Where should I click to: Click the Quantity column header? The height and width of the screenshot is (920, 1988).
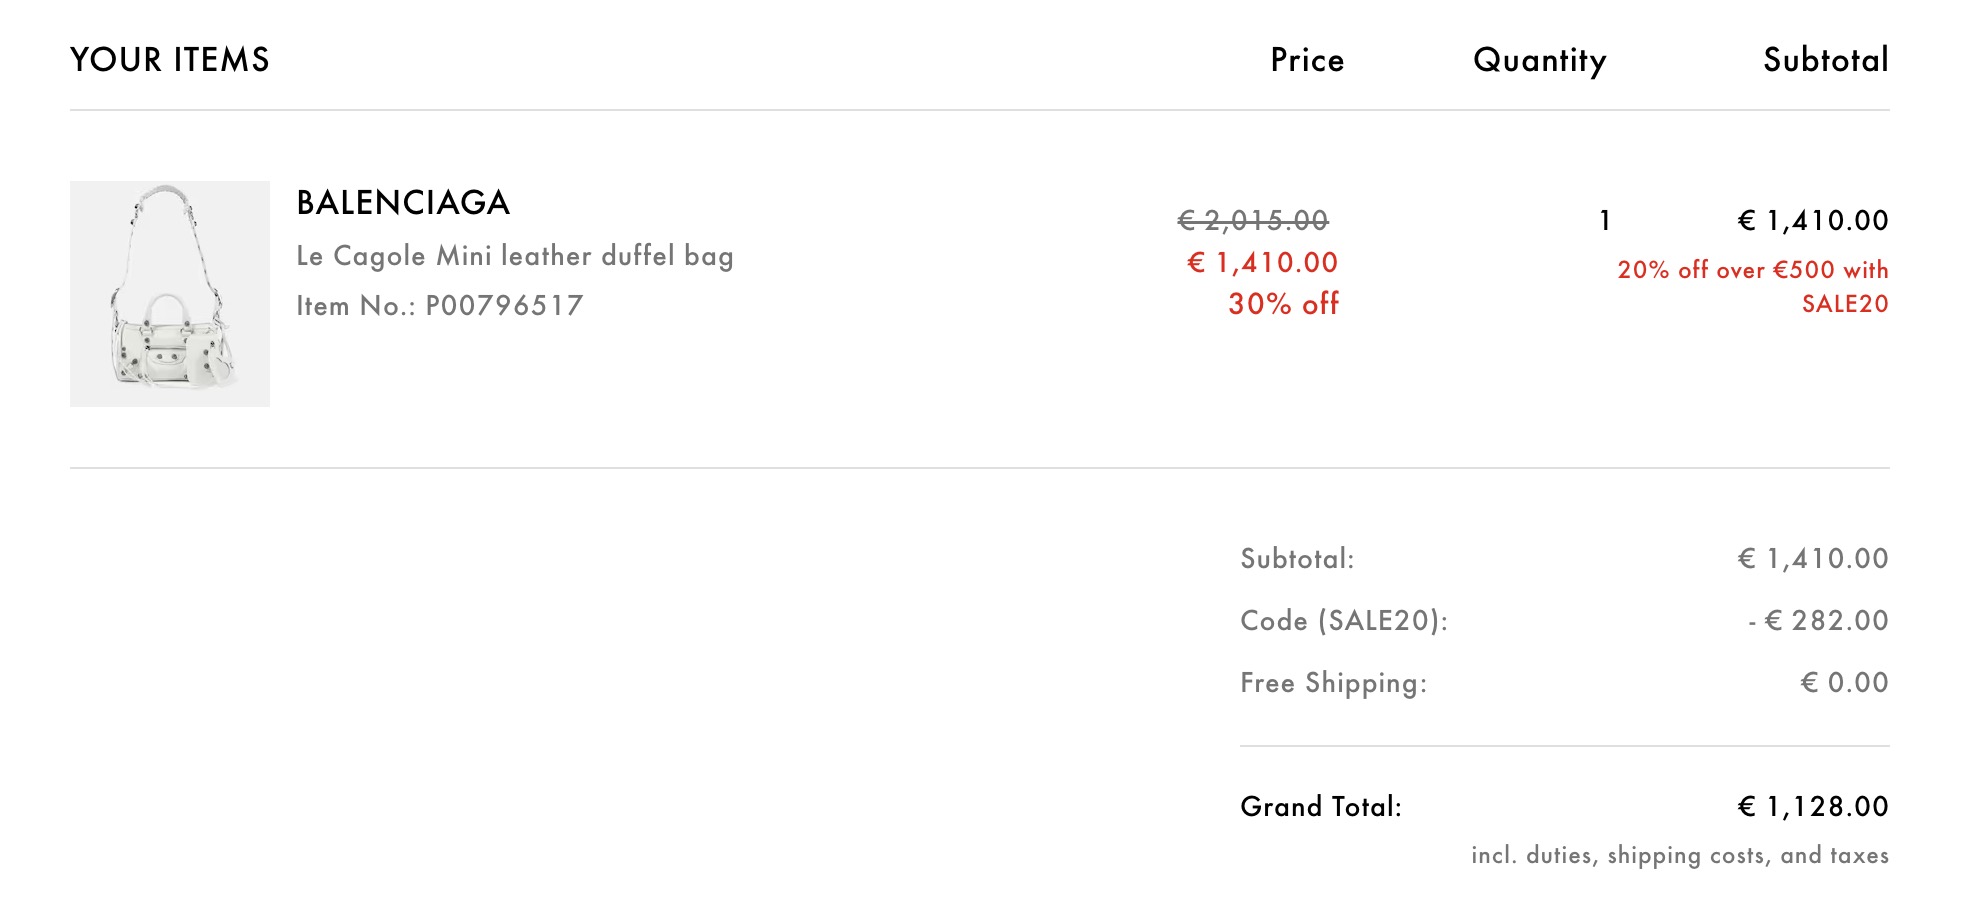tap(1540, 61)
